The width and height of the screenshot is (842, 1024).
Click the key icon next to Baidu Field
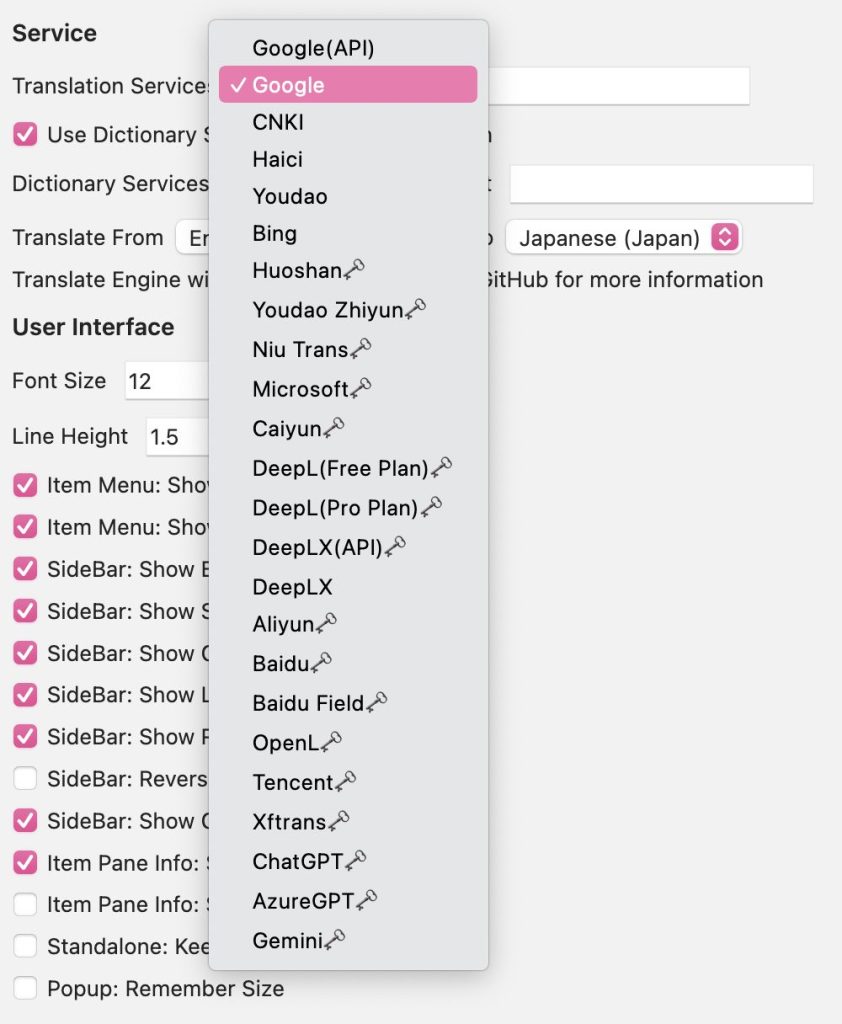(x=376, y=703)
